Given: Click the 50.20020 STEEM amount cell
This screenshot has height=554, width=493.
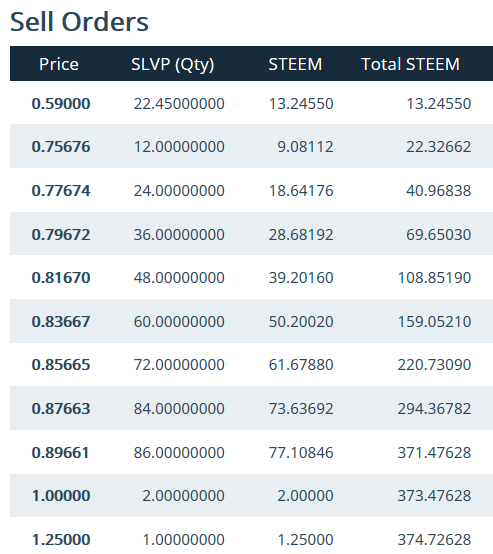Looking at the screenshot, I should pos(301,322).
